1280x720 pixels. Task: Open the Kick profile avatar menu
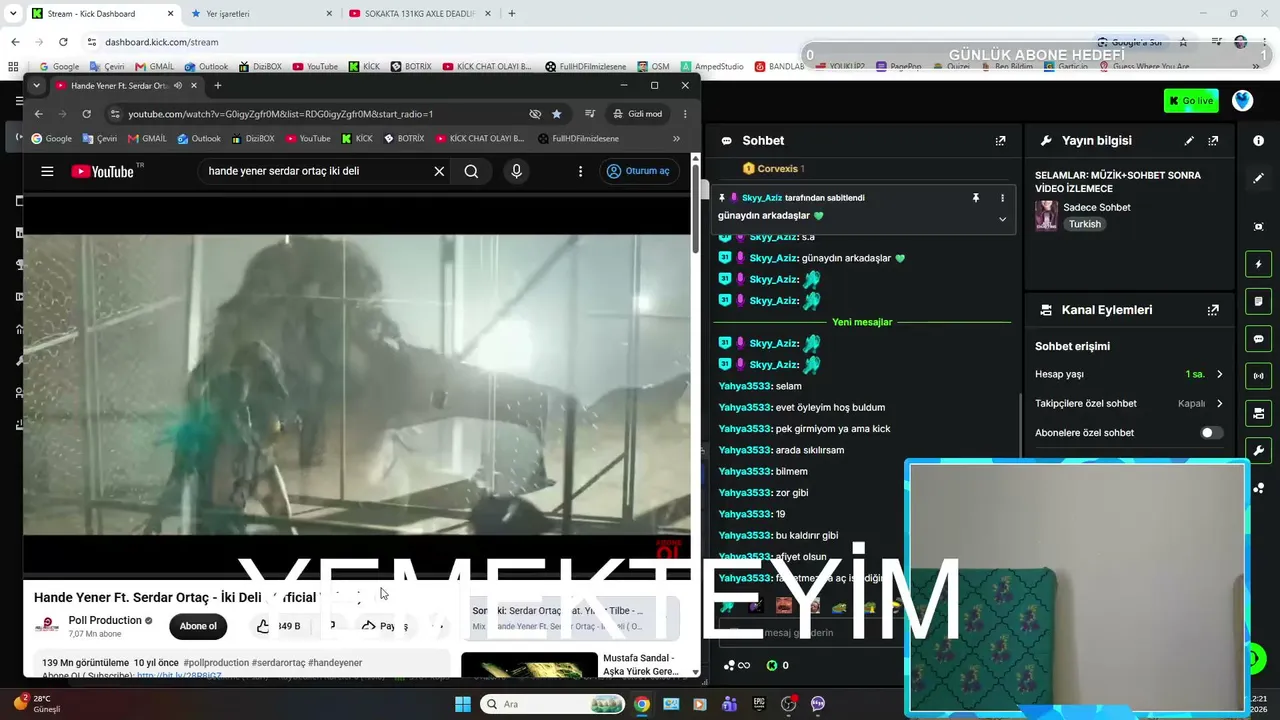pyautogui.click(x=1242, y=101)
